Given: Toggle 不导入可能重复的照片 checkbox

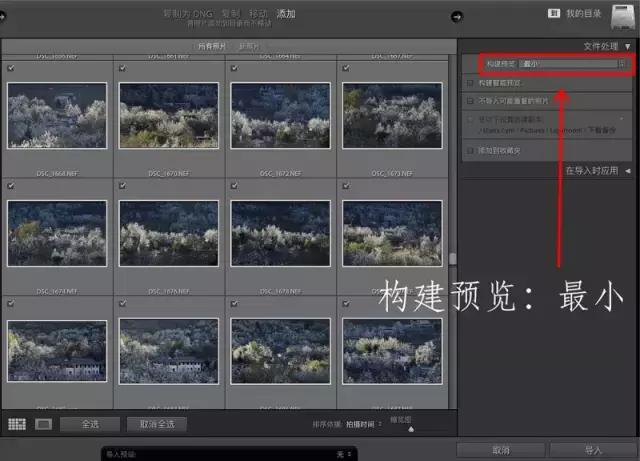Looking at the screenshot, I should (x=470, y=100).
